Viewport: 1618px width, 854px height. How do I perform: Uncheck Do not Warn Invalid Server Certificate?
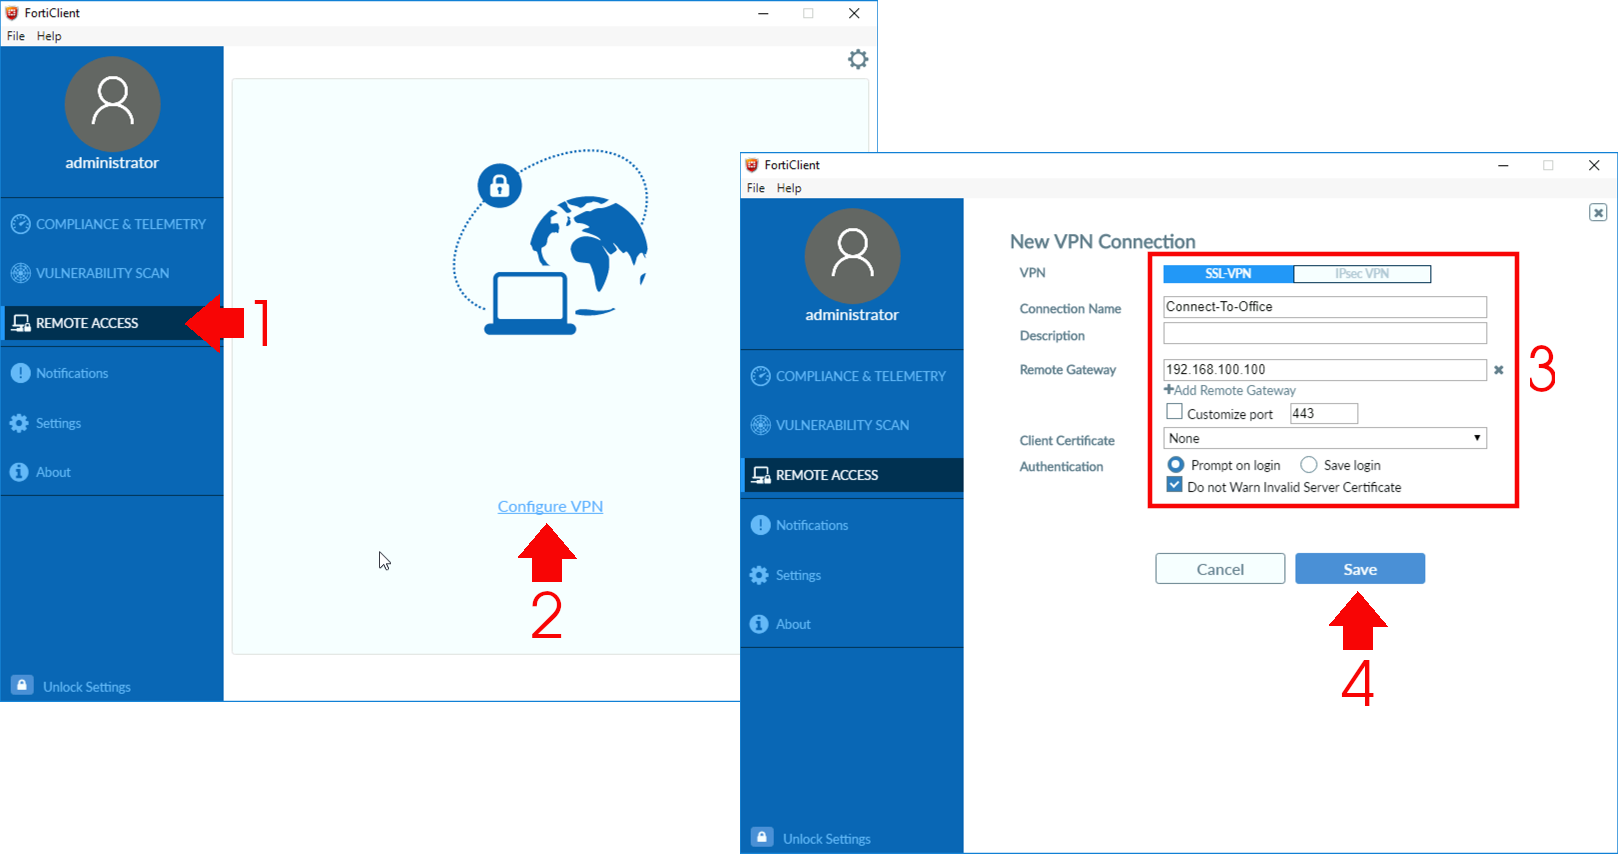tap(1175, 485)
